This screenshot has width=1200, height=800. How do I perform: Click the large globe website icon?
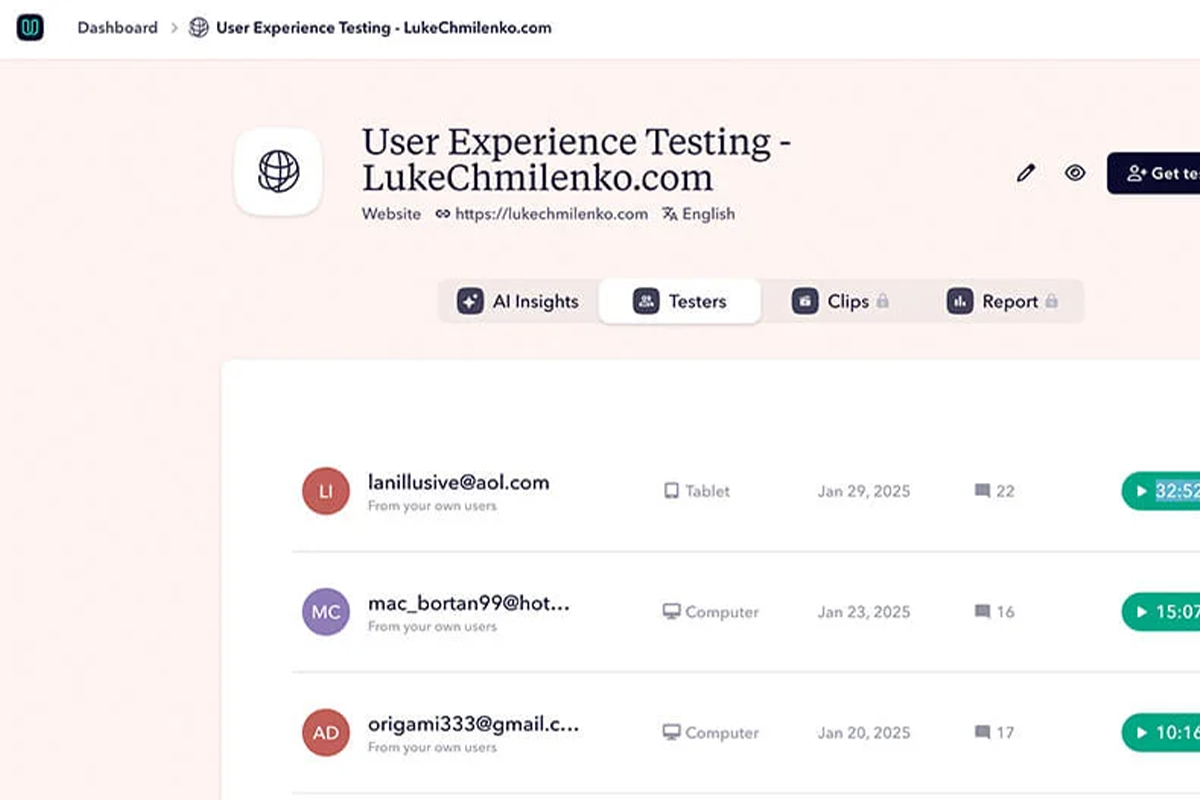point(278,172)
